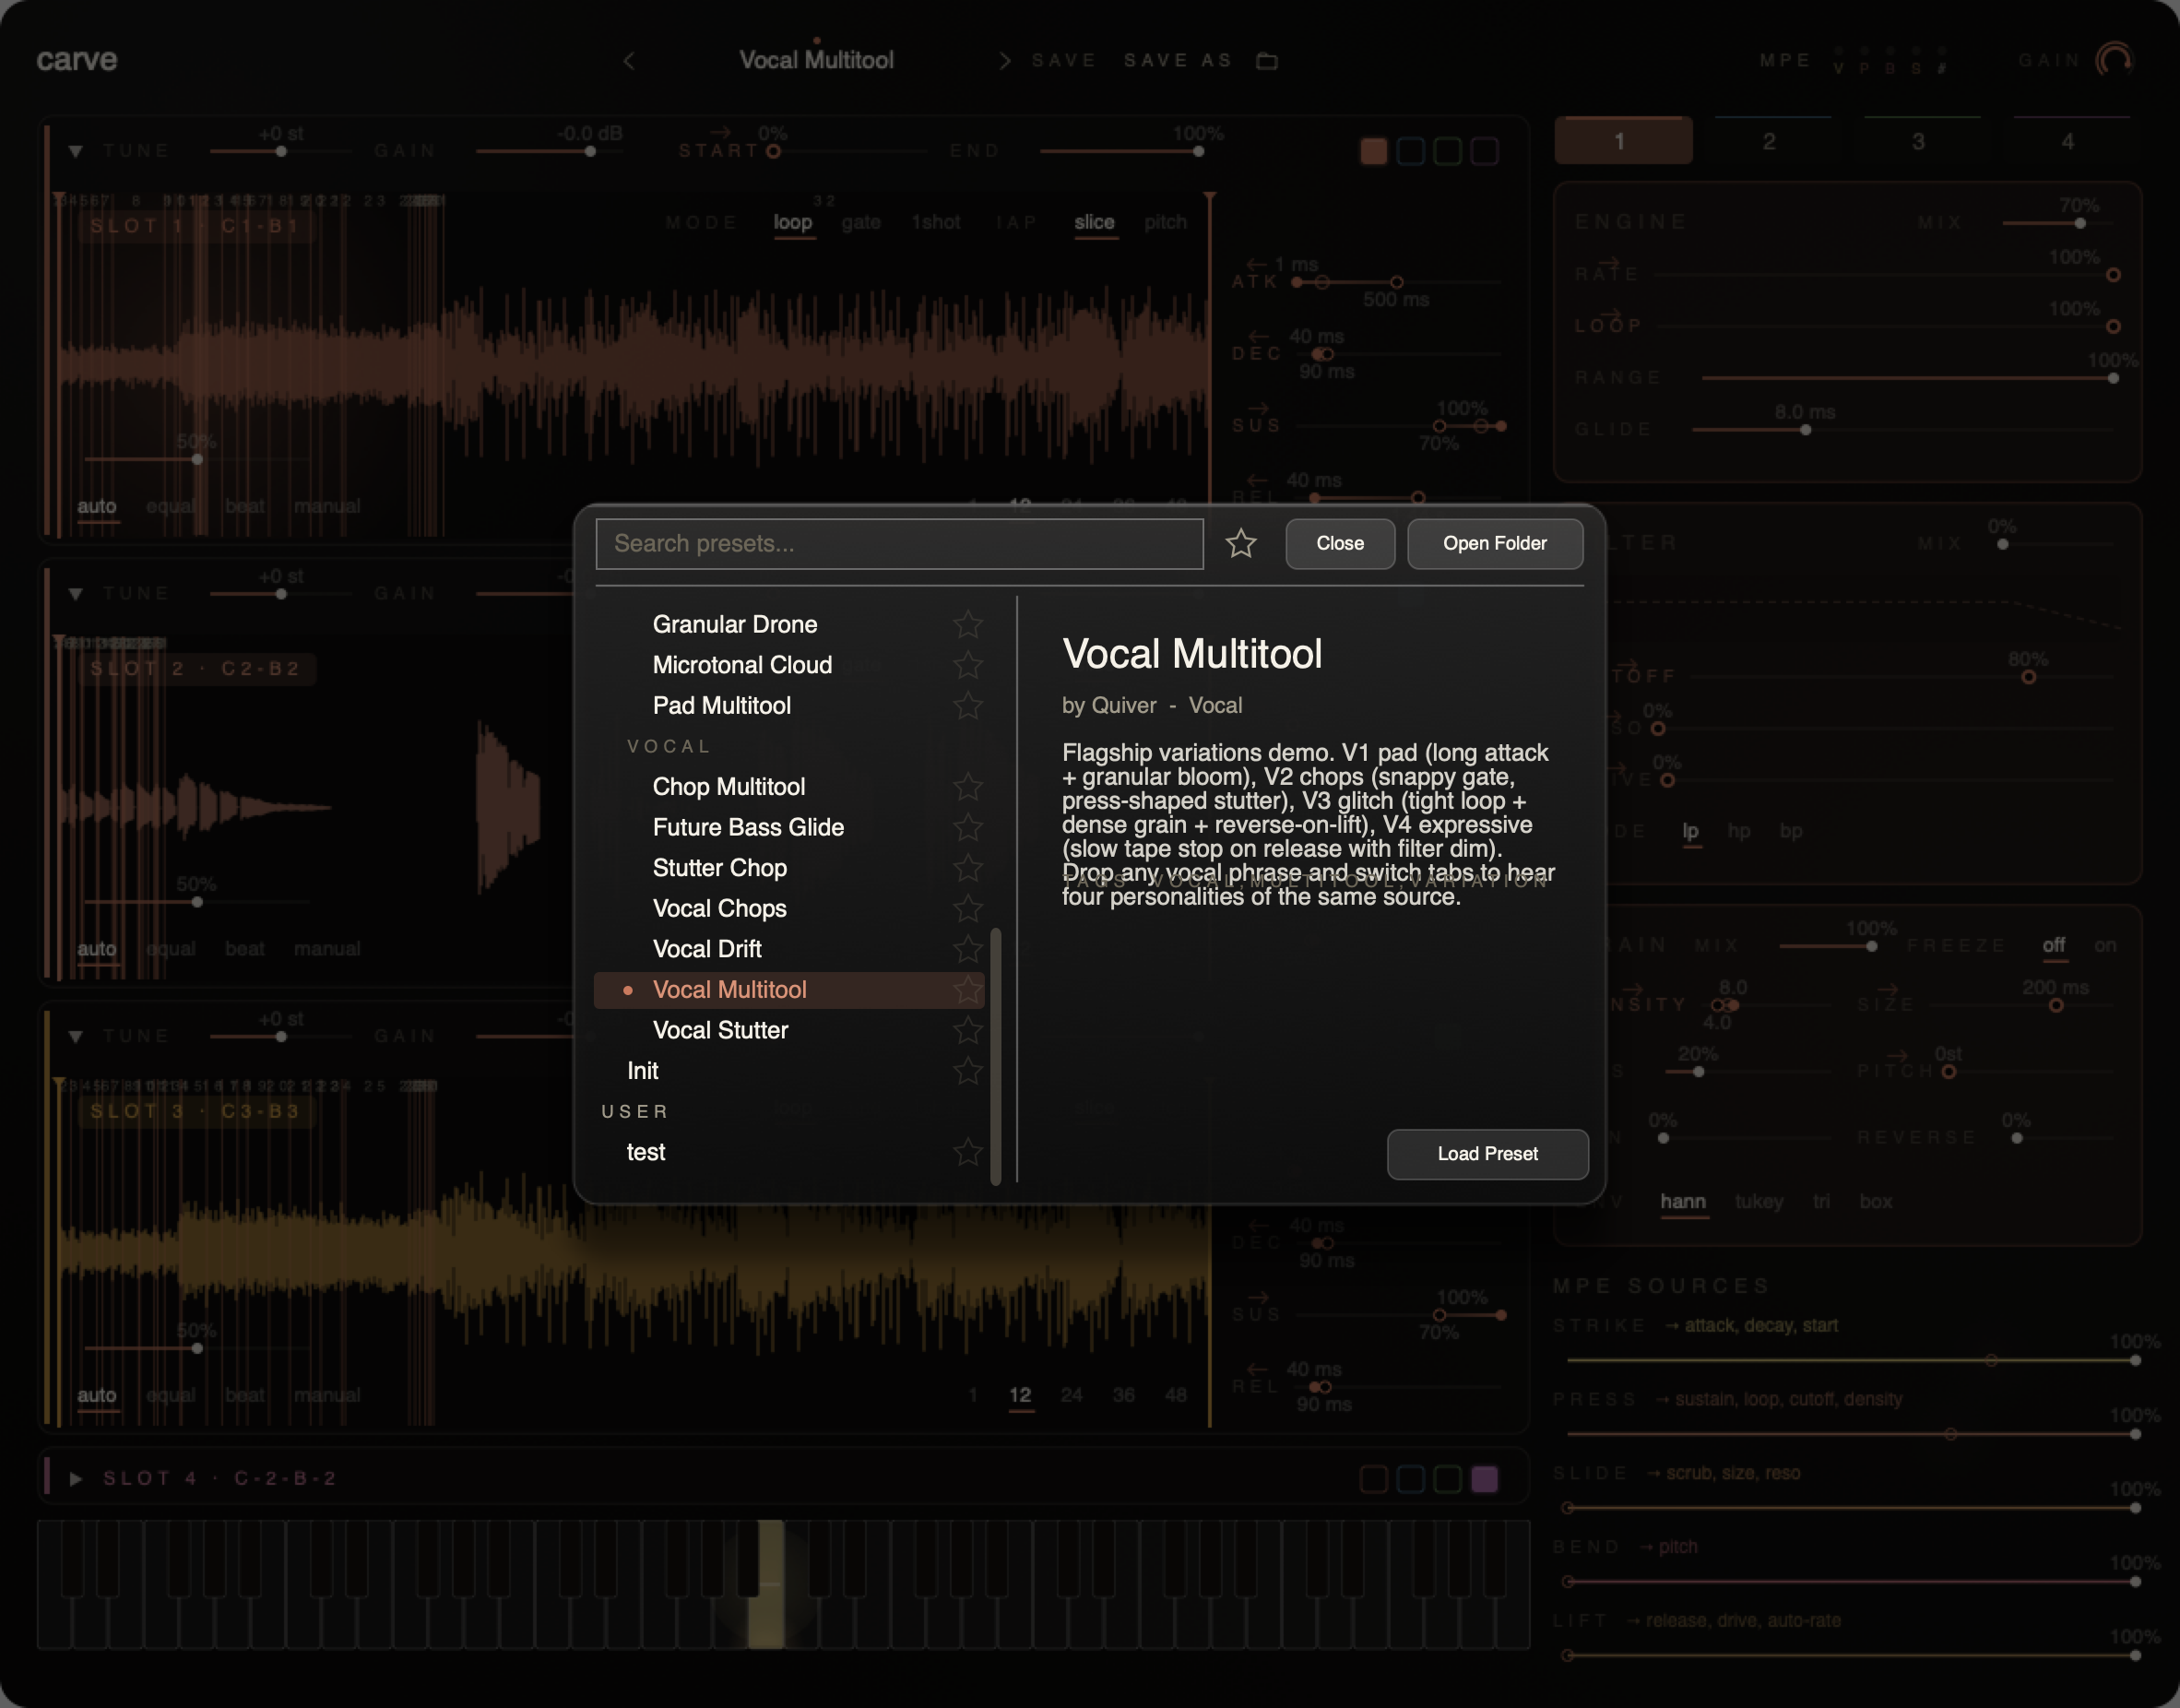This screenshot has width=2180, height=1708.
Task: Select Stutter Chop preset
Action: click(719, 868)
